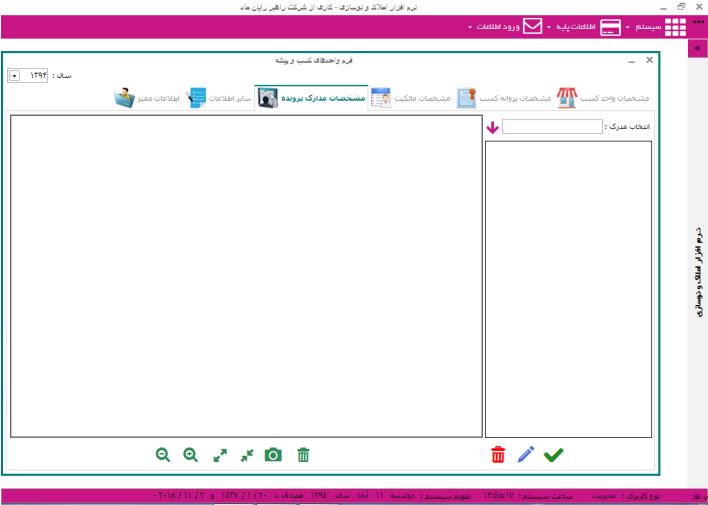Open the year (سال) dropdown
708x505 pixels.
[x=14, y=76]
